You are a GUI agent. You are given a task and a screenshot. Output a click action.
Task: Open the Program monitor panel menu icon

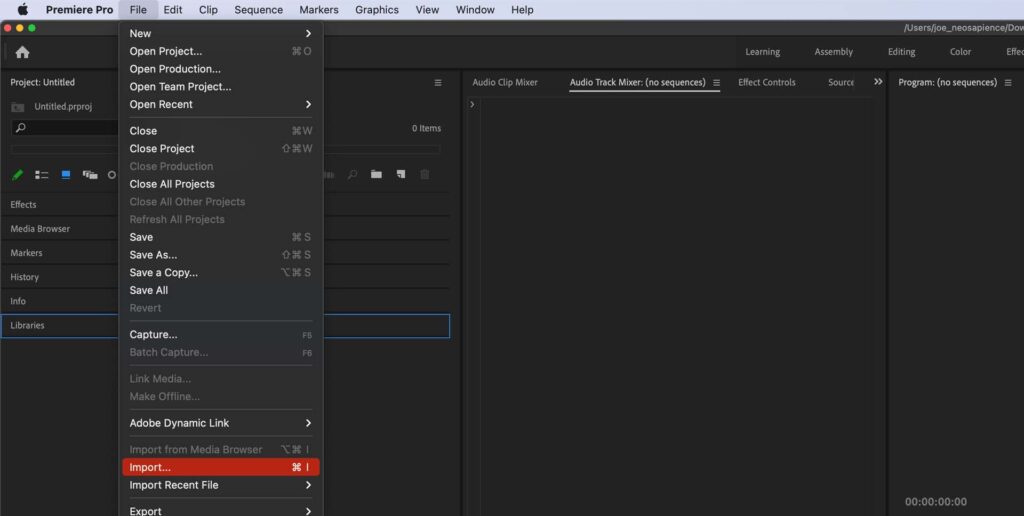click(x=1008, y=83)
